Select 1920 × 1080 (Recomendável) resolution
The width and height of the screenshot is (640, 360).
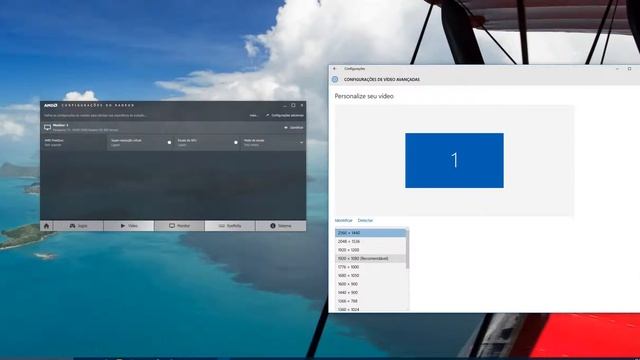pyautogui.click(x=371, y=258)
